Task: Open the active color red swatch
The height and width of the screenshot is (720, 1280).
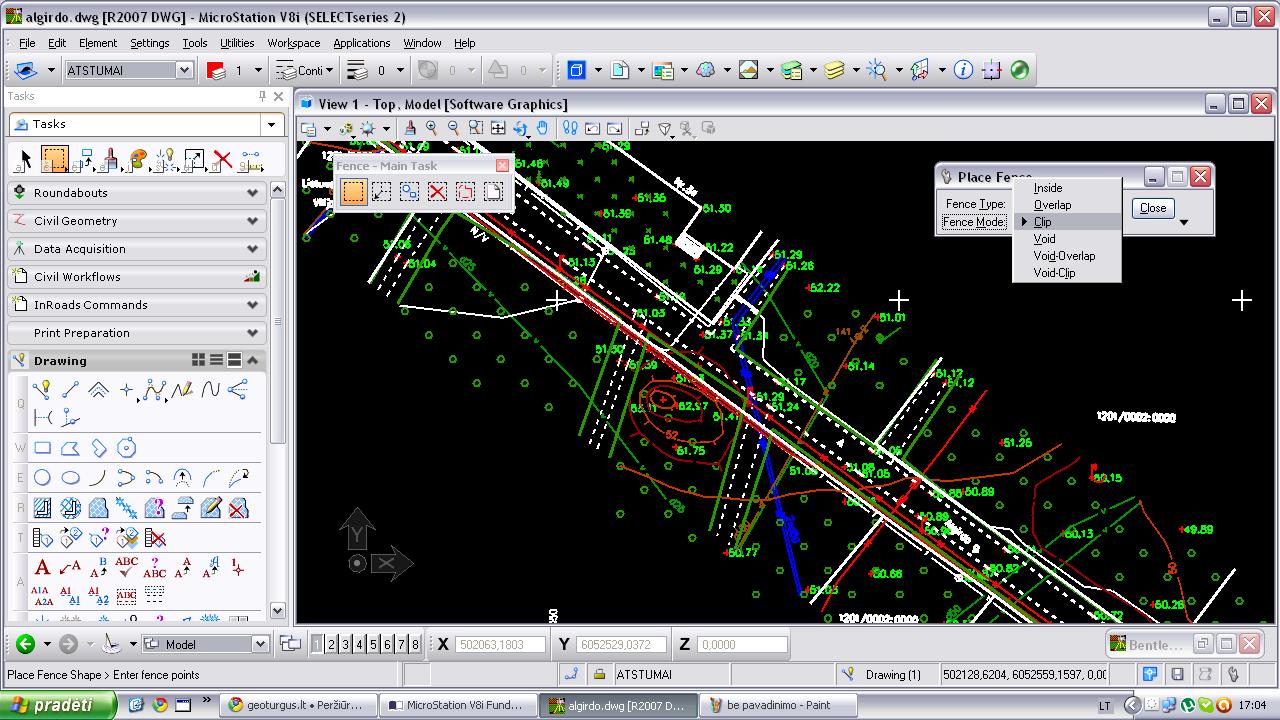Action: coord(216,70)
